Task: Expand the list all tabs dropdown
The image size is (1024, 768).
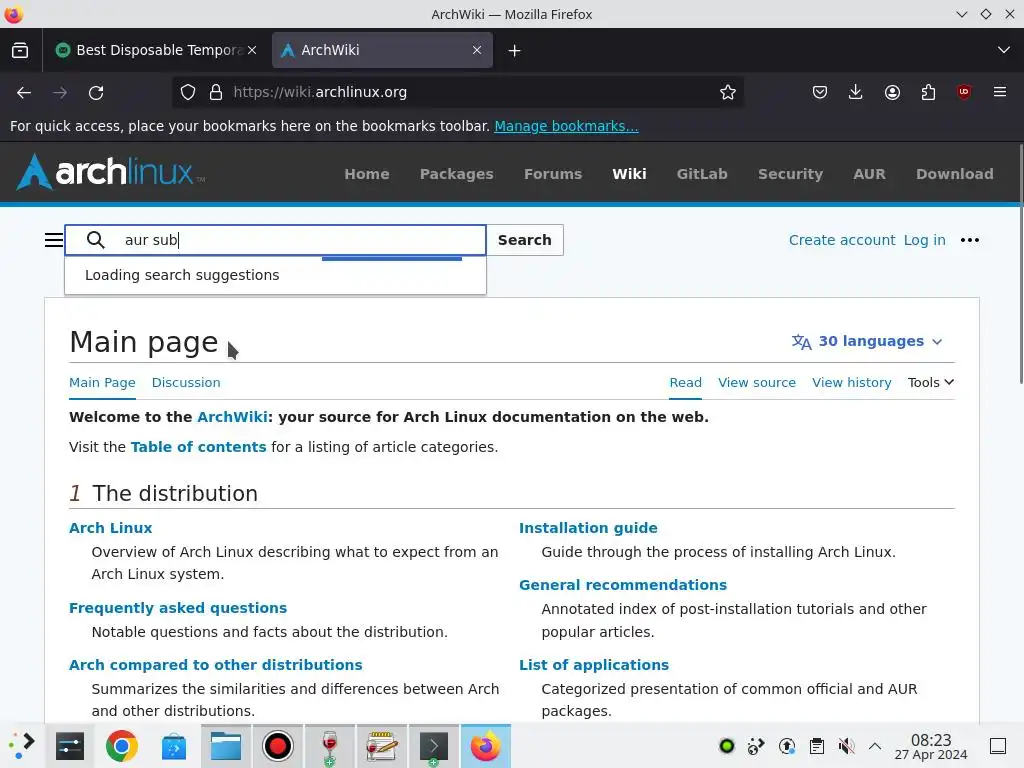Action: pos(1004,50)
